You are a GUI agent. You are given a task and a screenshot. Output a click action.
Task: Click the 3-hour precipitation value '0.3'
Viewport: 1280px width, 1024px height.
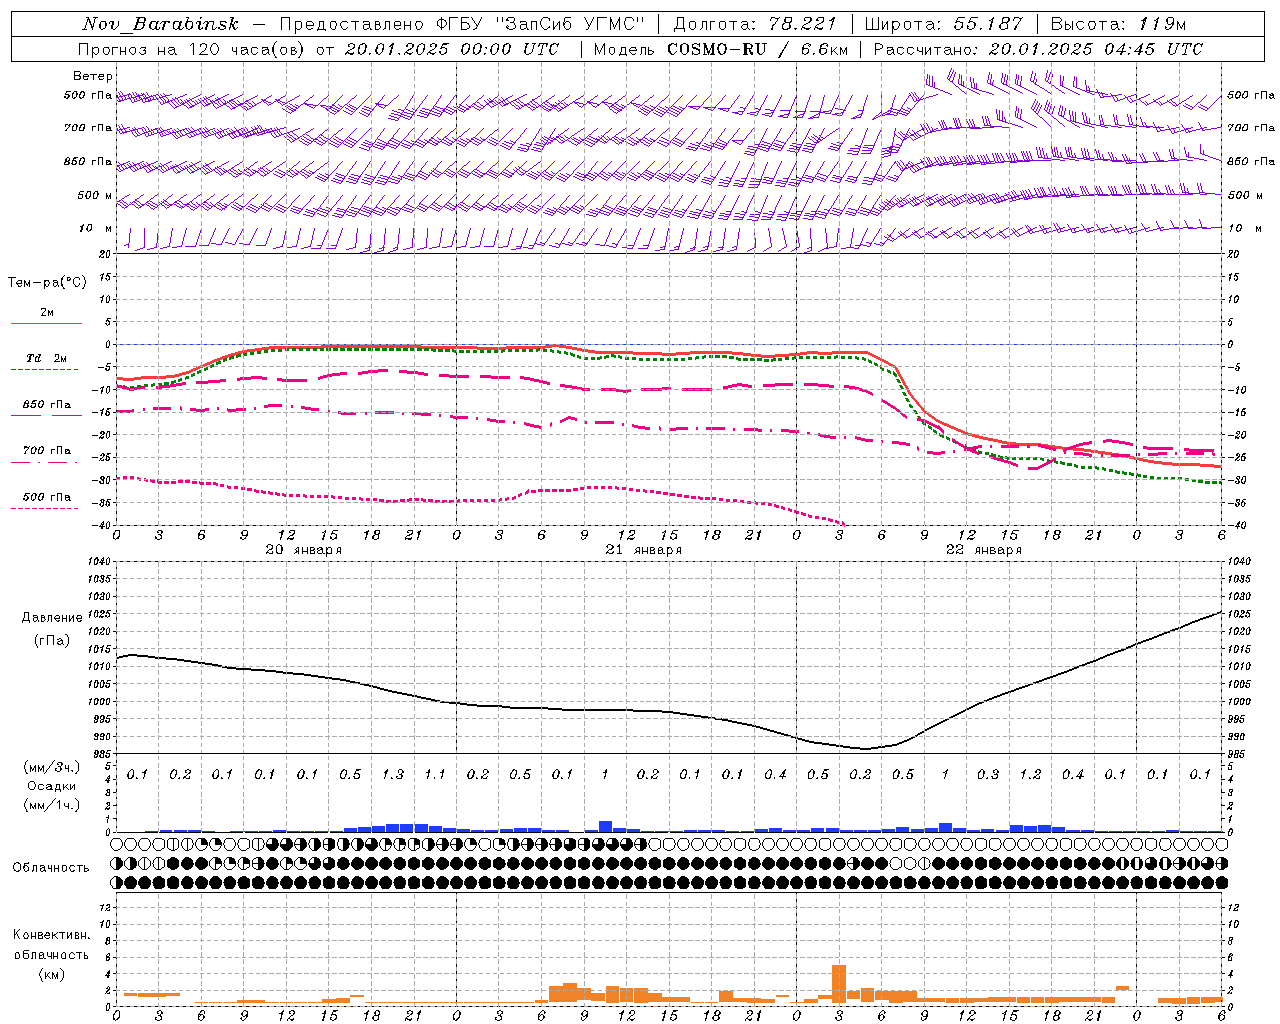coord(988,774)
